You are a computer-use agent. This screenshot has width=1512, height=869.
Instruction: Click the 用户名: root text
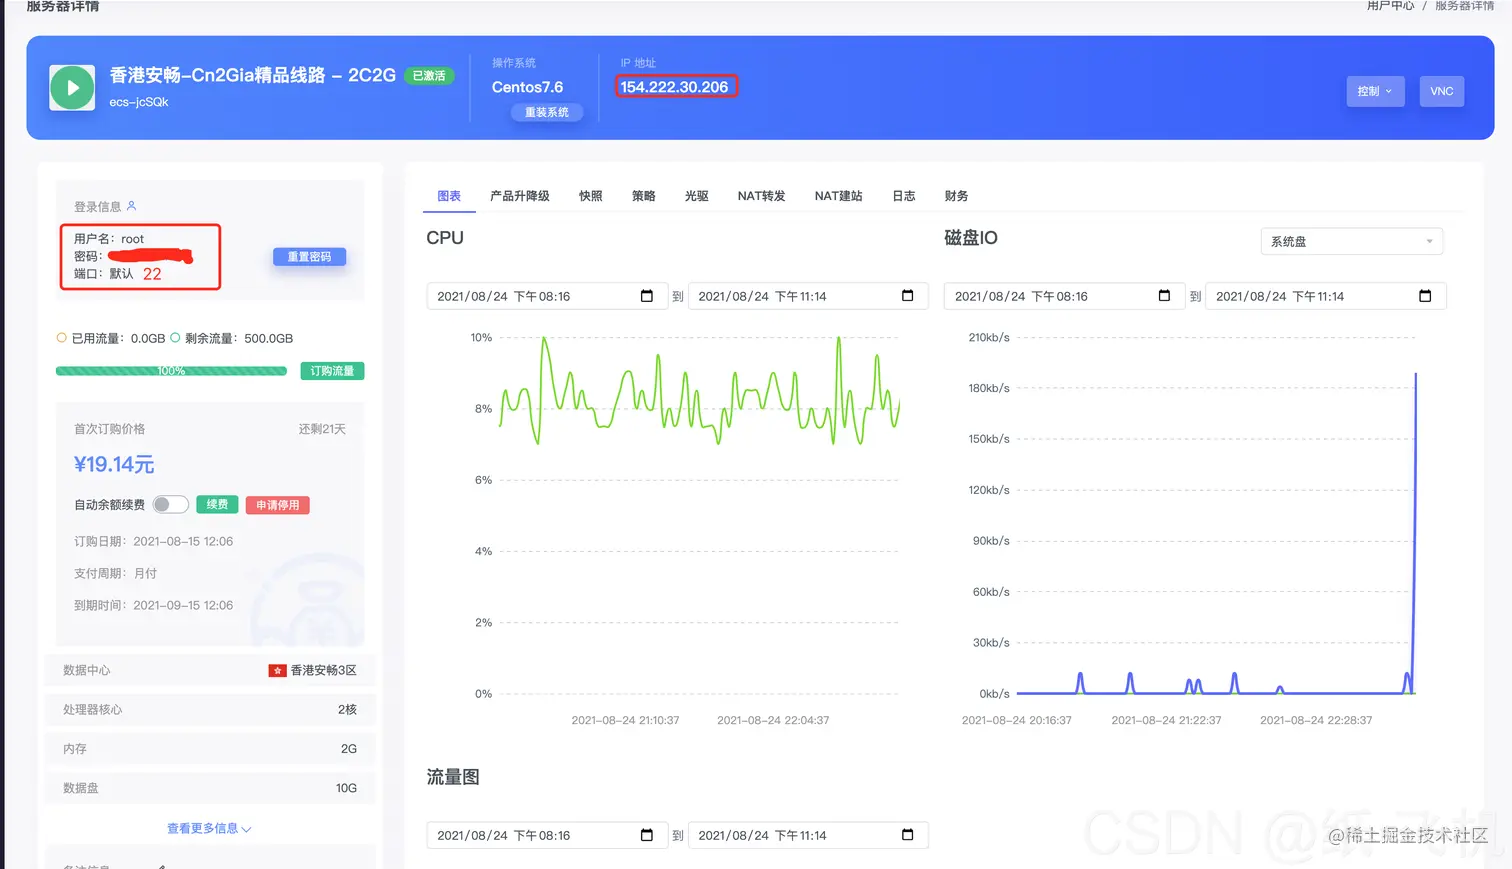109,239
